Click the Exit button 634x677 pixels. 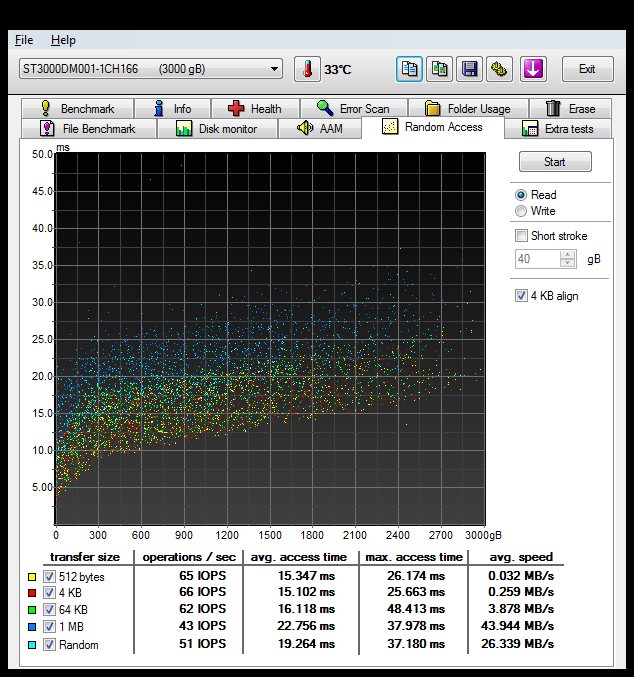click(x=587, y=69)
